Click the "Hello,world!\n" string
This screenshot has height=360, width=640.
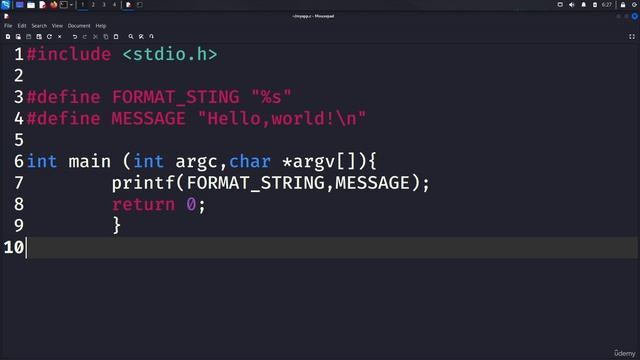282,119
